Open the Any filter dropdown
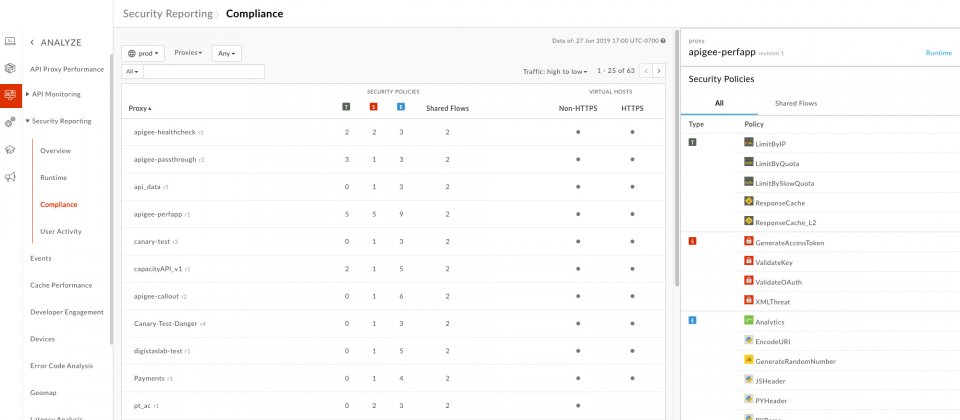Viewport: 960px width, 420px height. click(x=227, y=53)
